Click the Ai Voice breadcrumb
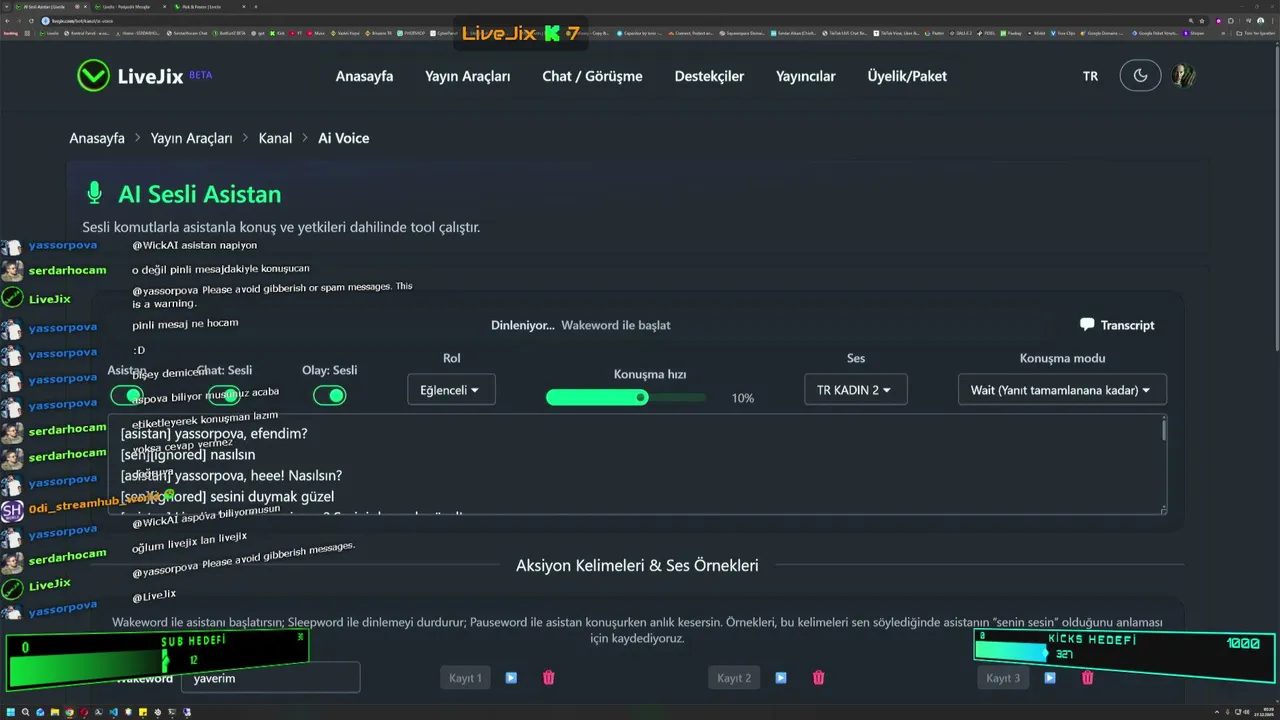Image resolution: width=1280 pixels, height=720 pixels. click(x=344, y=138)
